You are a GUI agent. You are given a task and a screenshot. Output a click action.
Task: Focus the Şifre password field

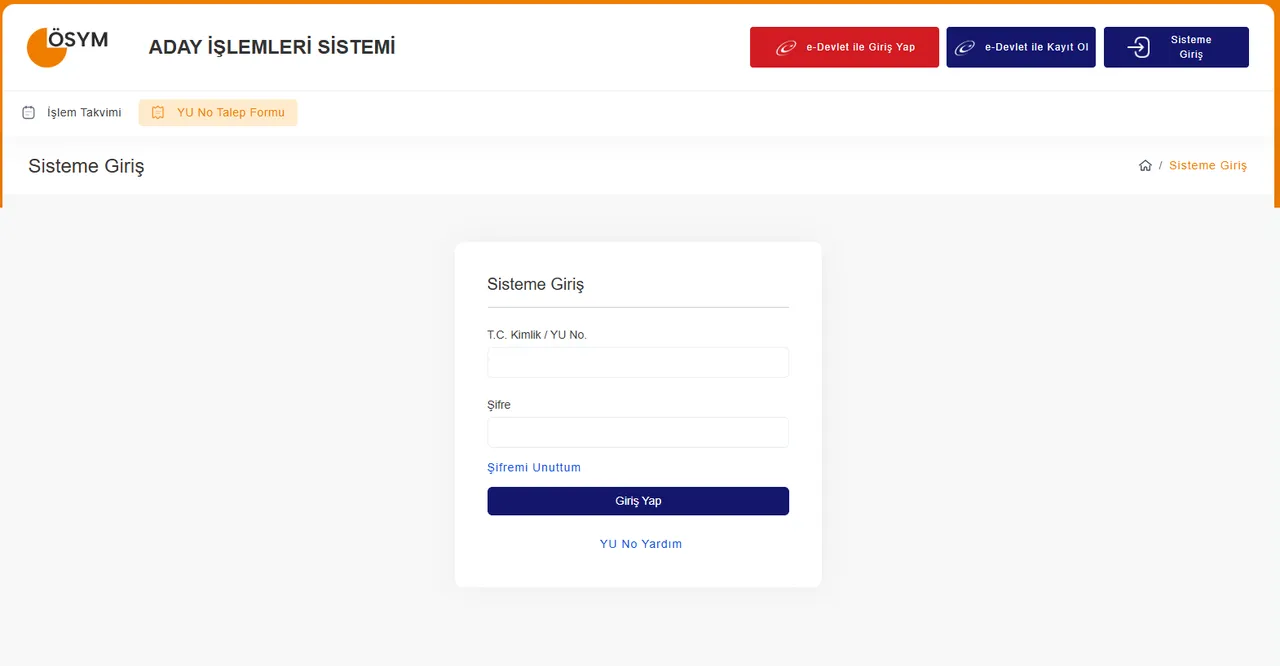pos(638,432)
